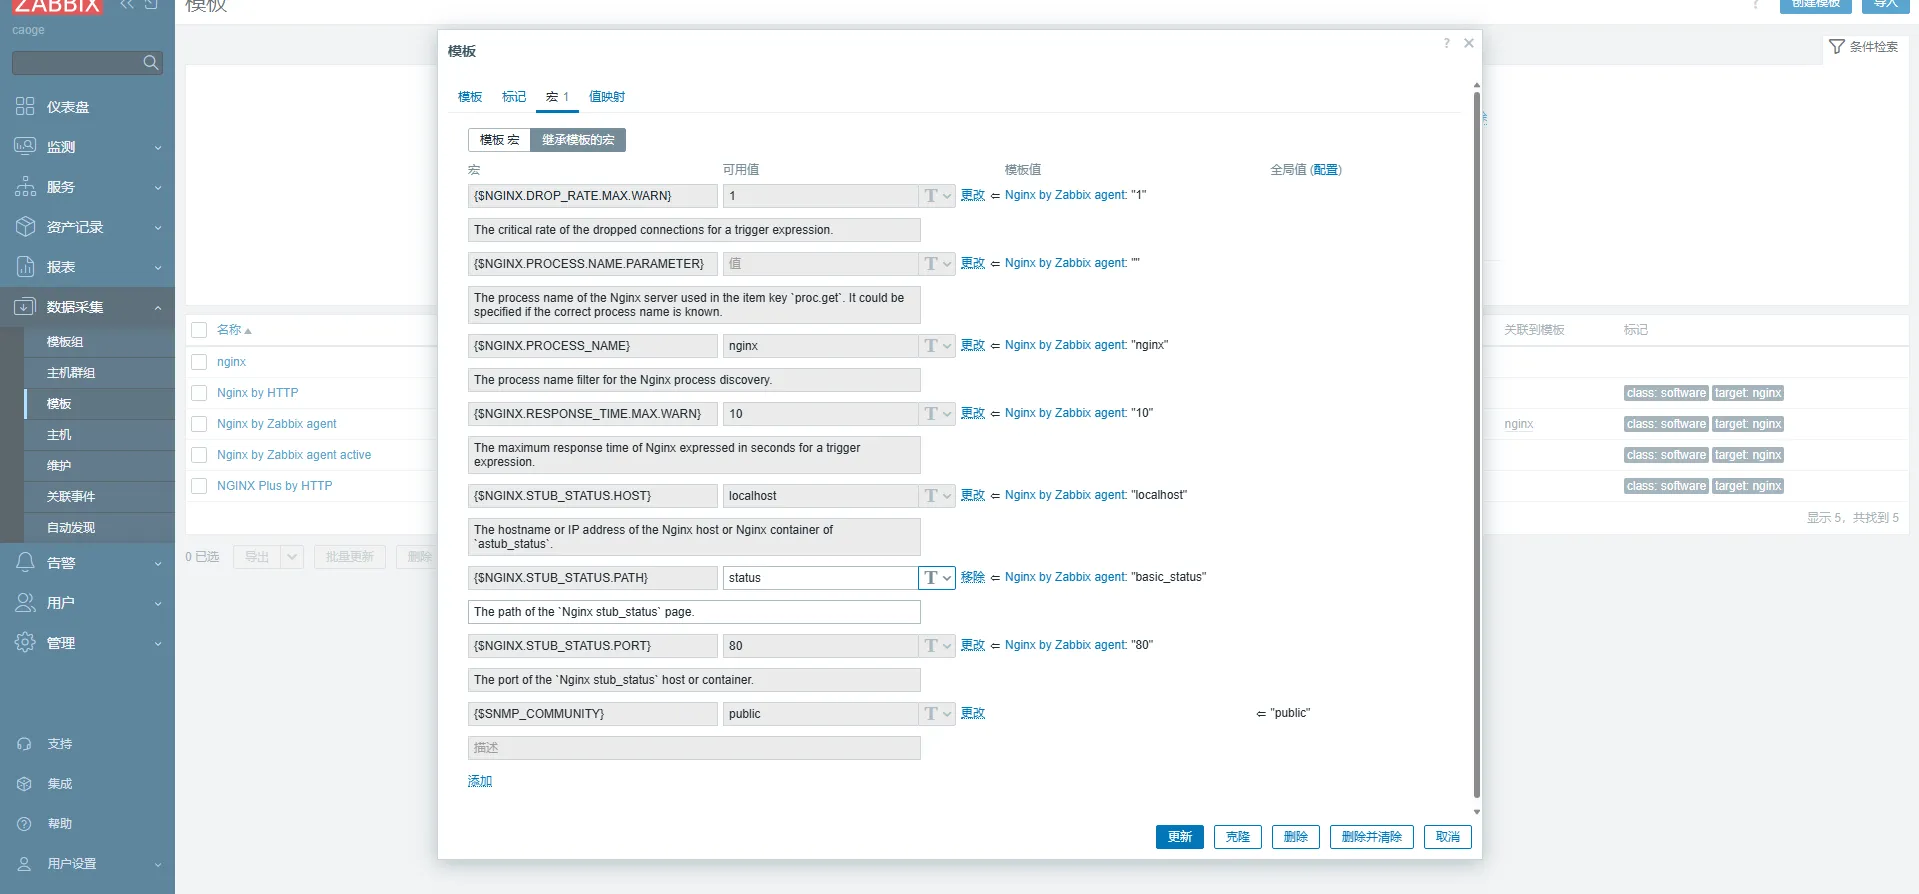Open type dropdown for DROP_RATE.MAX.WARN macro
The image size is (1919, 894).
coord(937,196)
